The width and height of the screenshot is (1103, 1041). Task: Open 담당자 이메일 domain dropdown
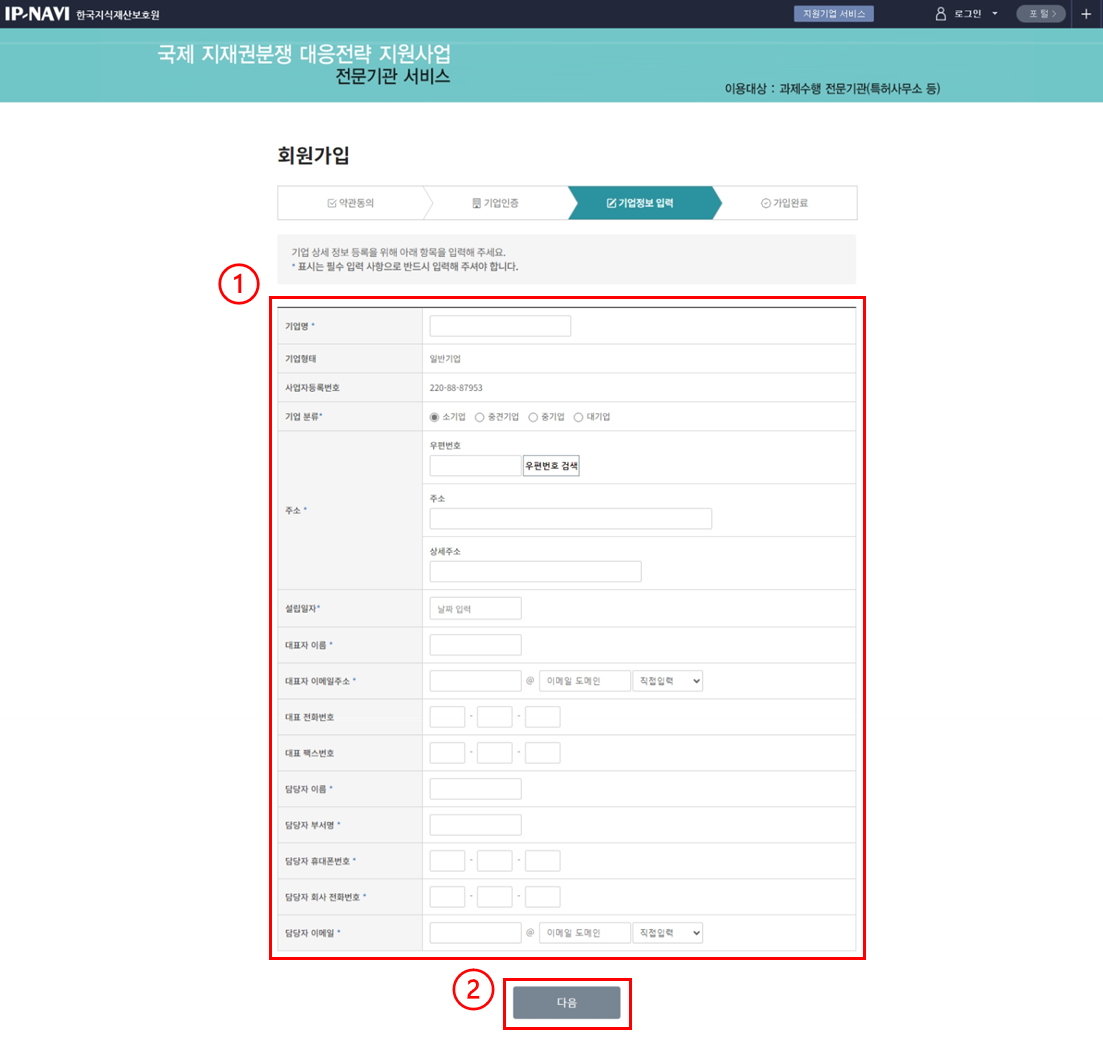668,933
